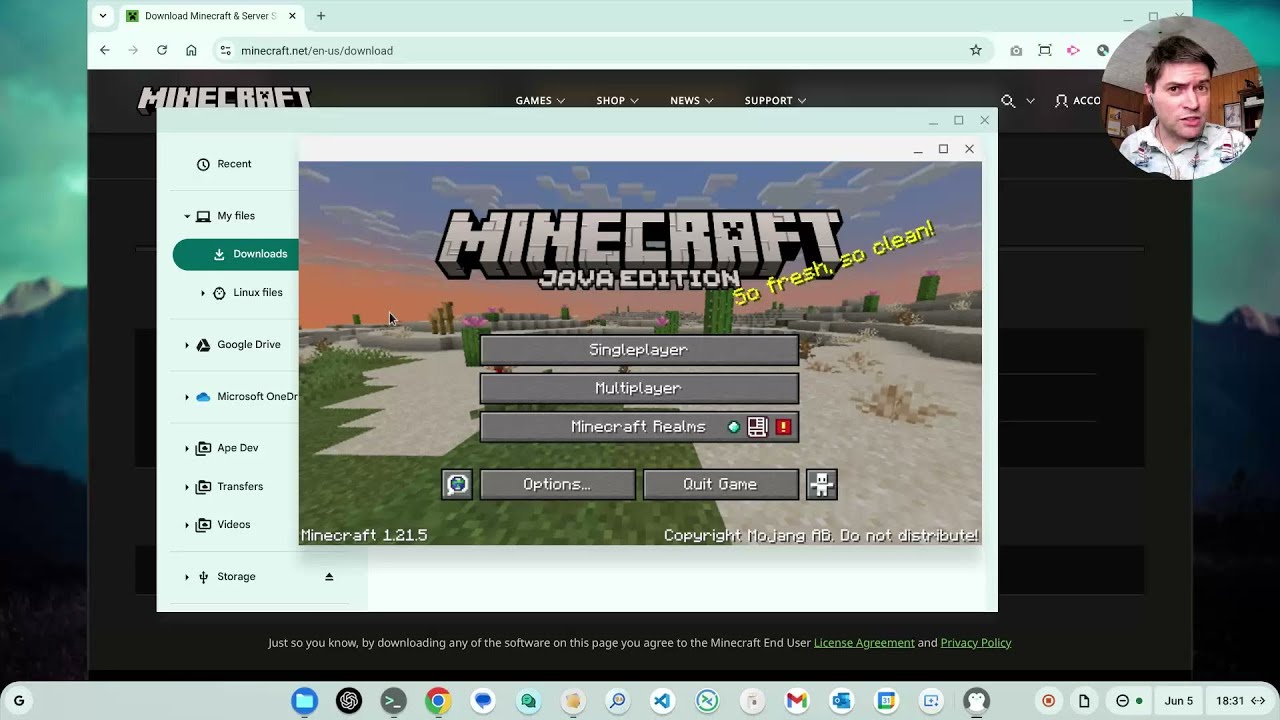Open the Options menu
This screenshot has width=1280, height=720.
[557, 485]
